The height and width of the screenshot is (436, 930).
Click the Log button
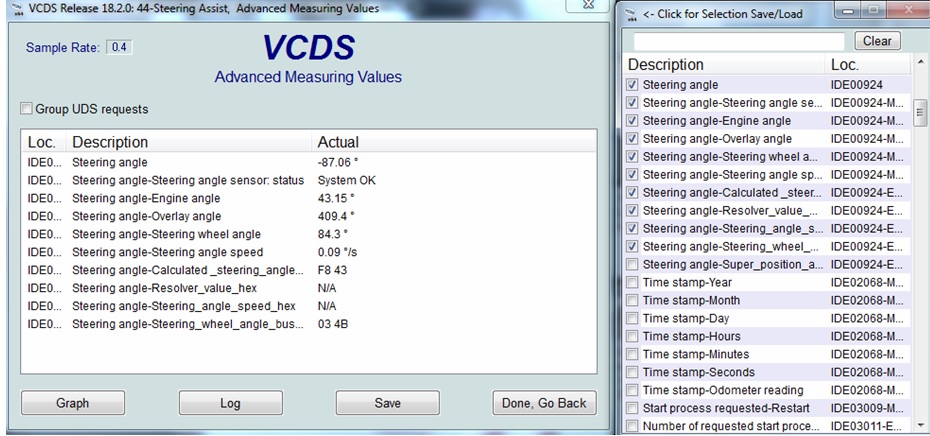(230, 403)
